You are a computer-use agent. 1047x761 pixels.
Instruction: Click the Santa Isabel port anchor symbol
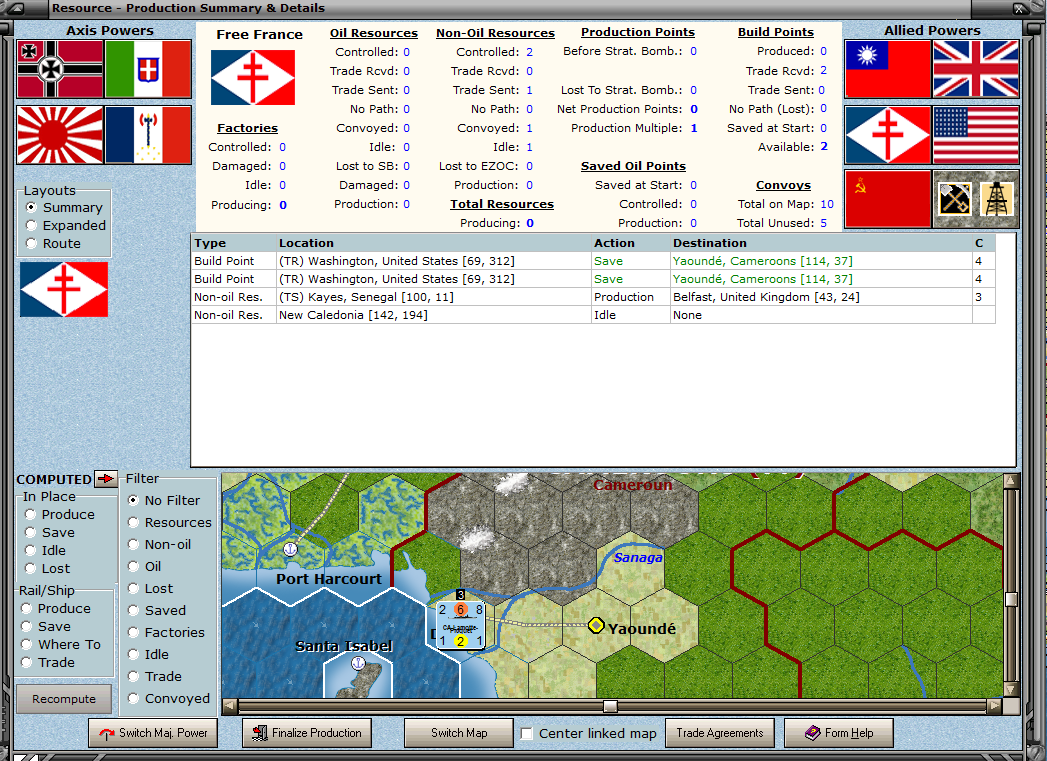coord(359,663)
